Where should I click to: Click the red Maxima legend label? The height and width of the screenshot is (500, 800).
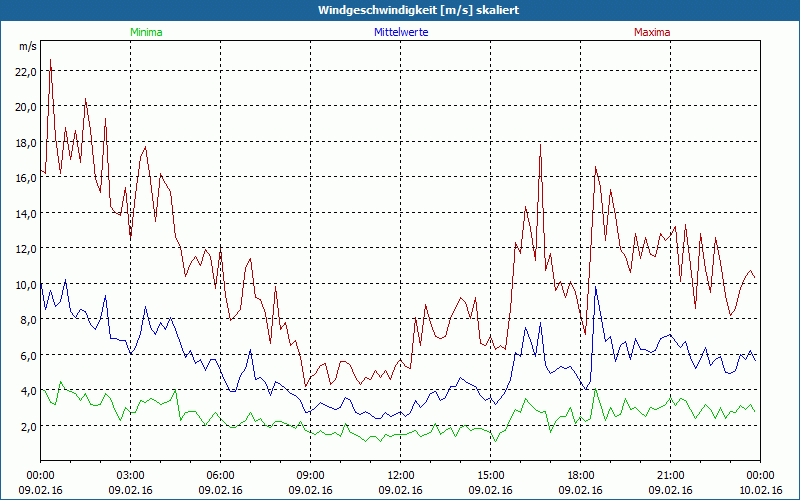coord(652,32)
